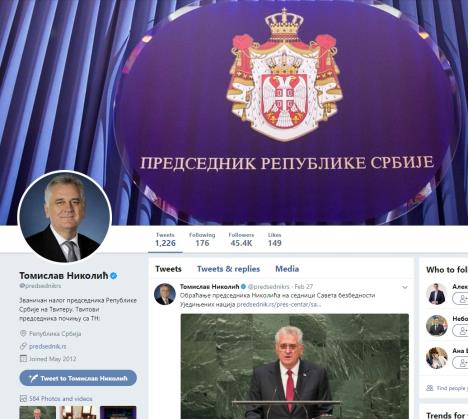Open the UN speech photo in the tweet

[295, 366]
